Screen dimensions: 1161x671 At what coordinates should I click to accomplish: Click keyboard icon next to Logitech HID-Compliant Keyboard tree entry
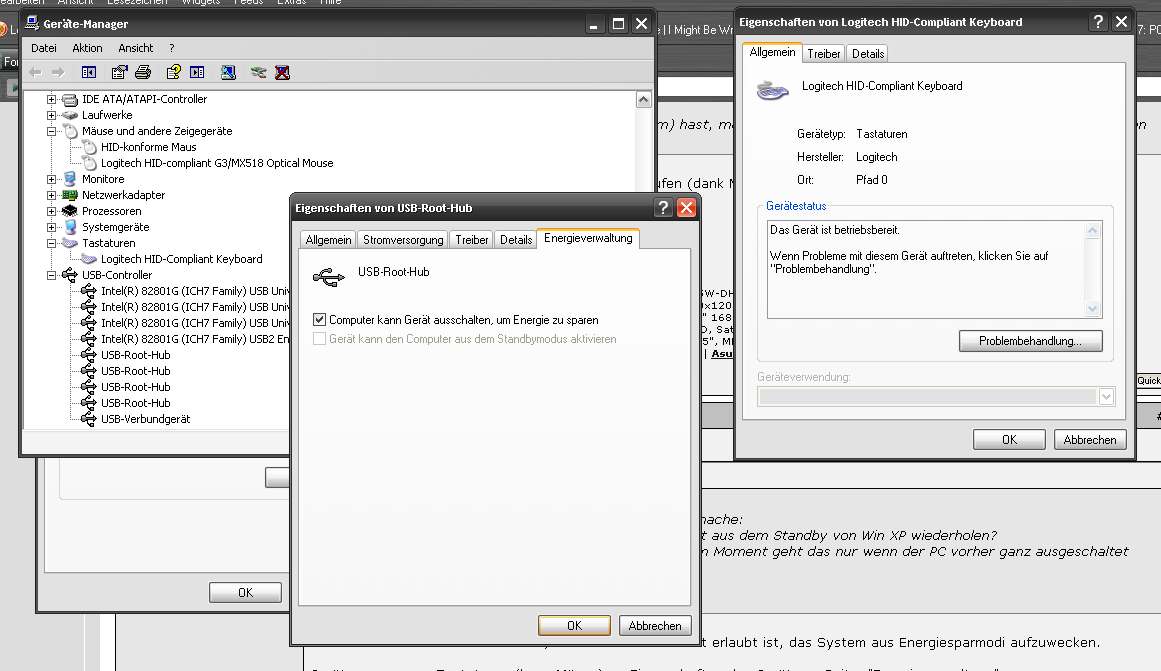[x=89, y=259]
